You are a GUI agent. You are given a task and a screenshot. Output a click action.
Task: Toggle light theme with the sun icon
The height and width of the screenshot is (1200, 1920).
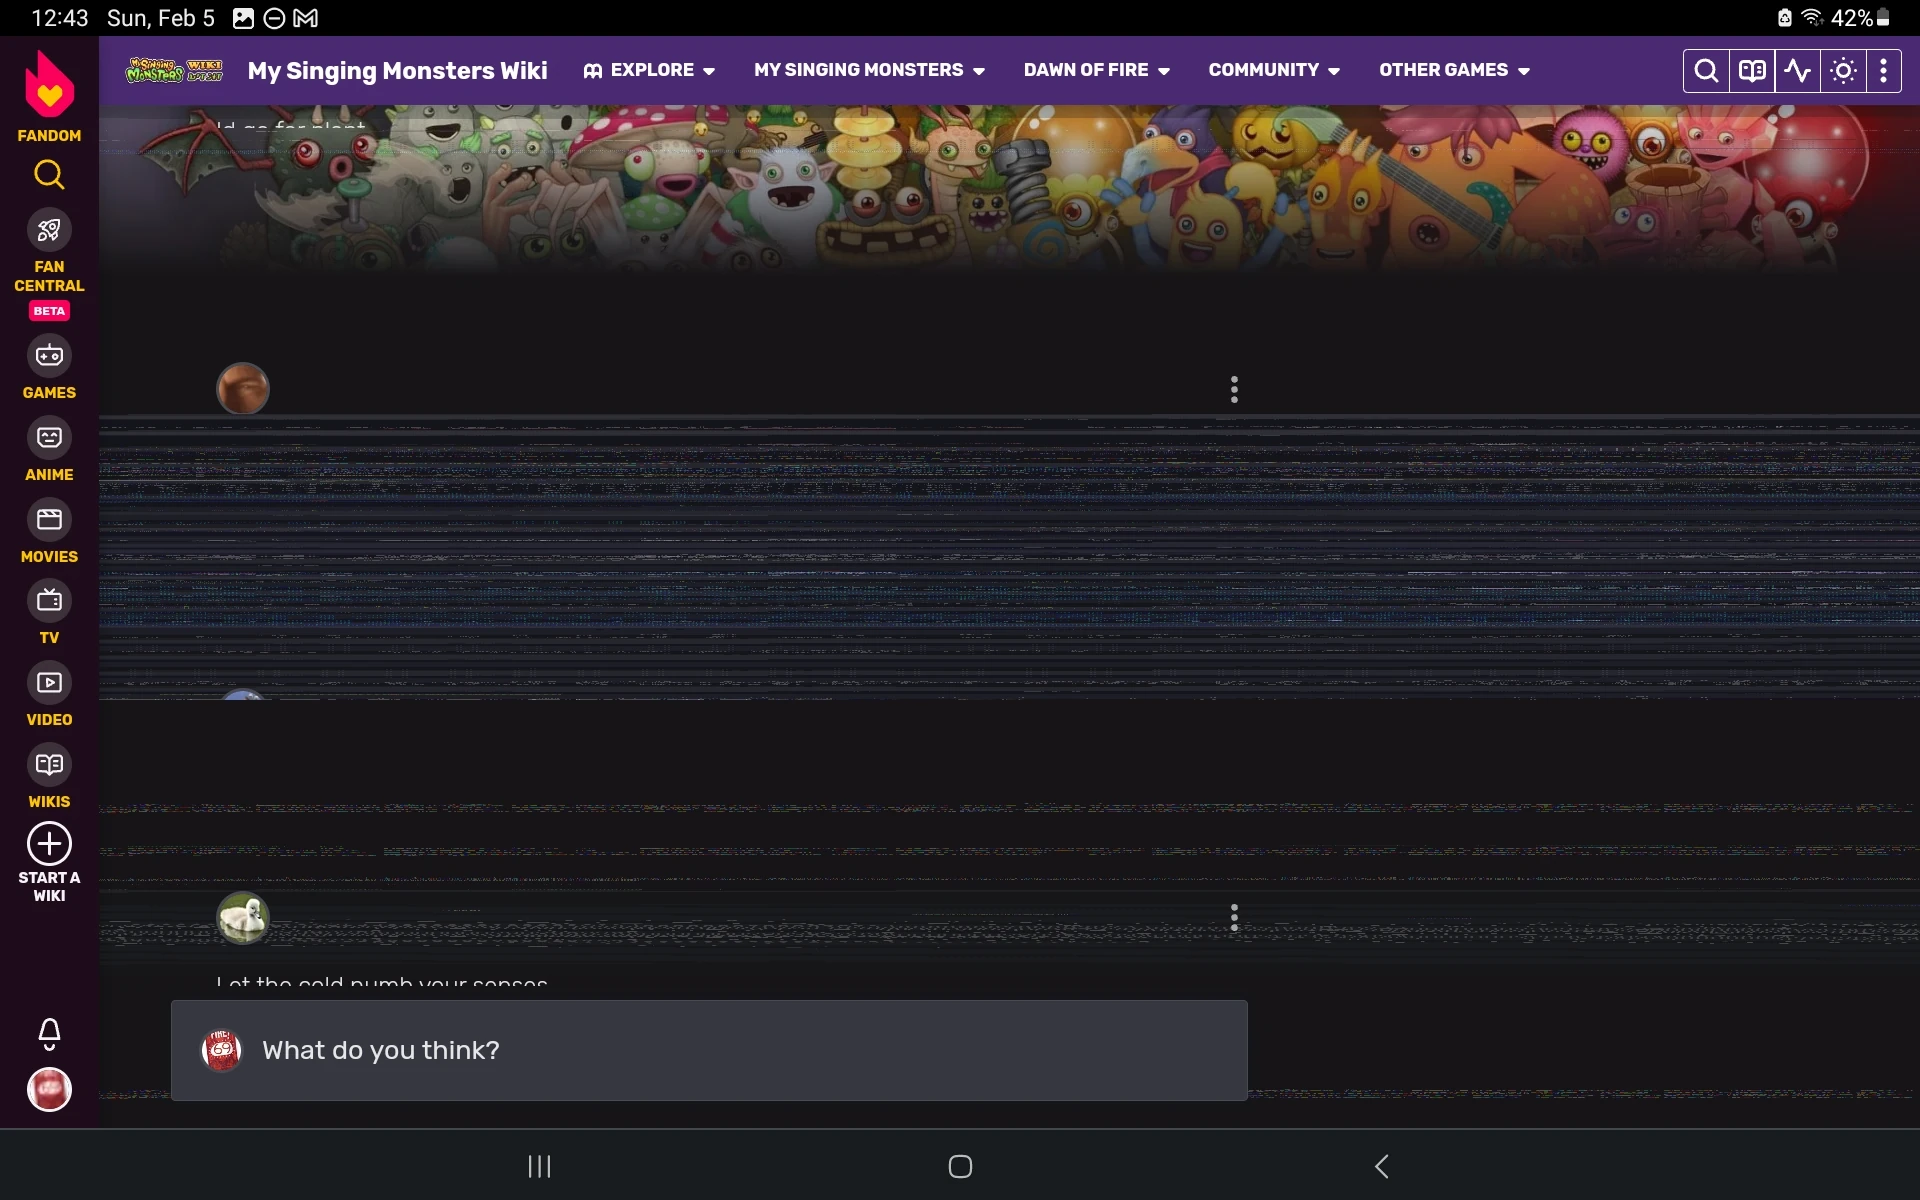(x=1842, y=70)
